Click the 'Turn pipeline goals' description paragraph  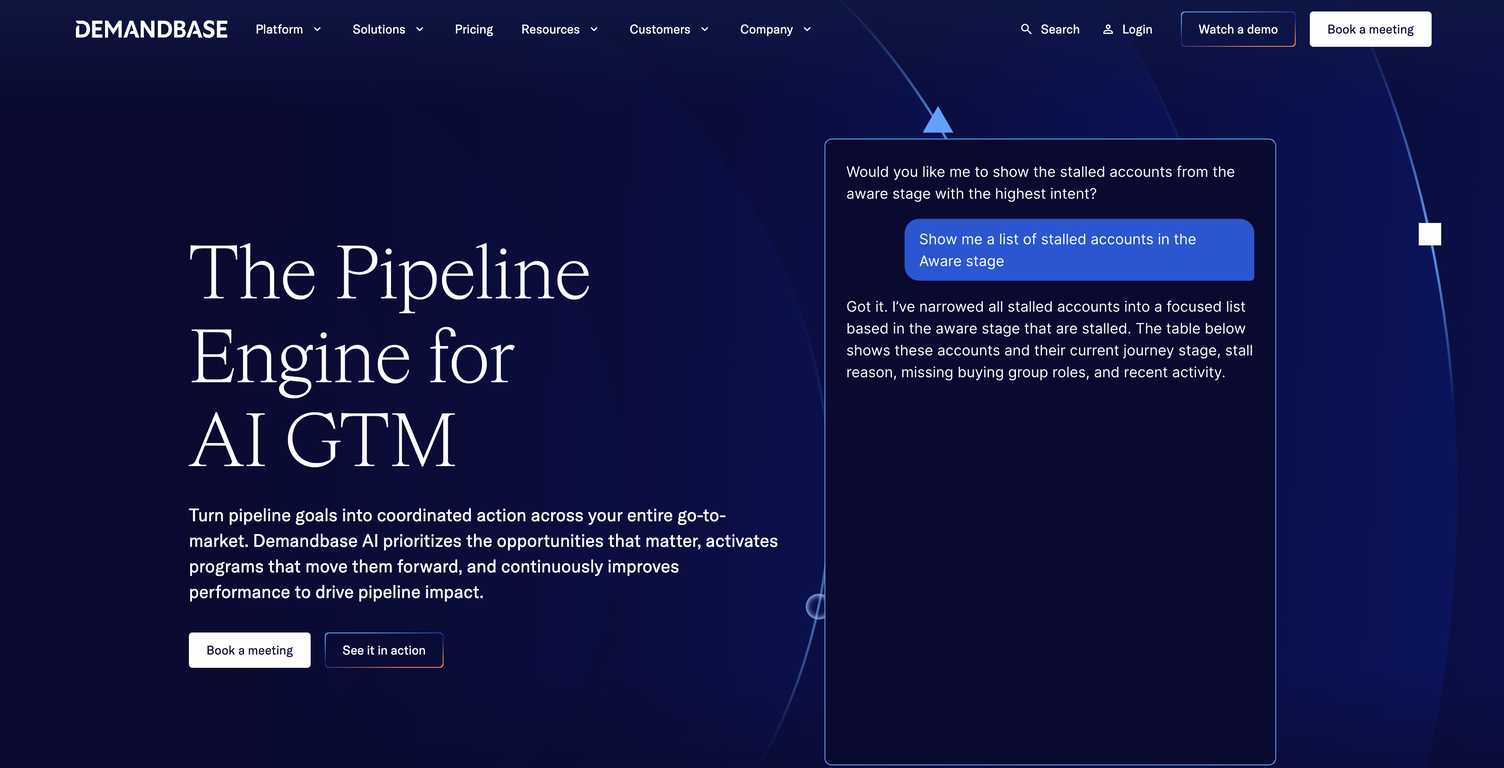(x=483, y=554)
